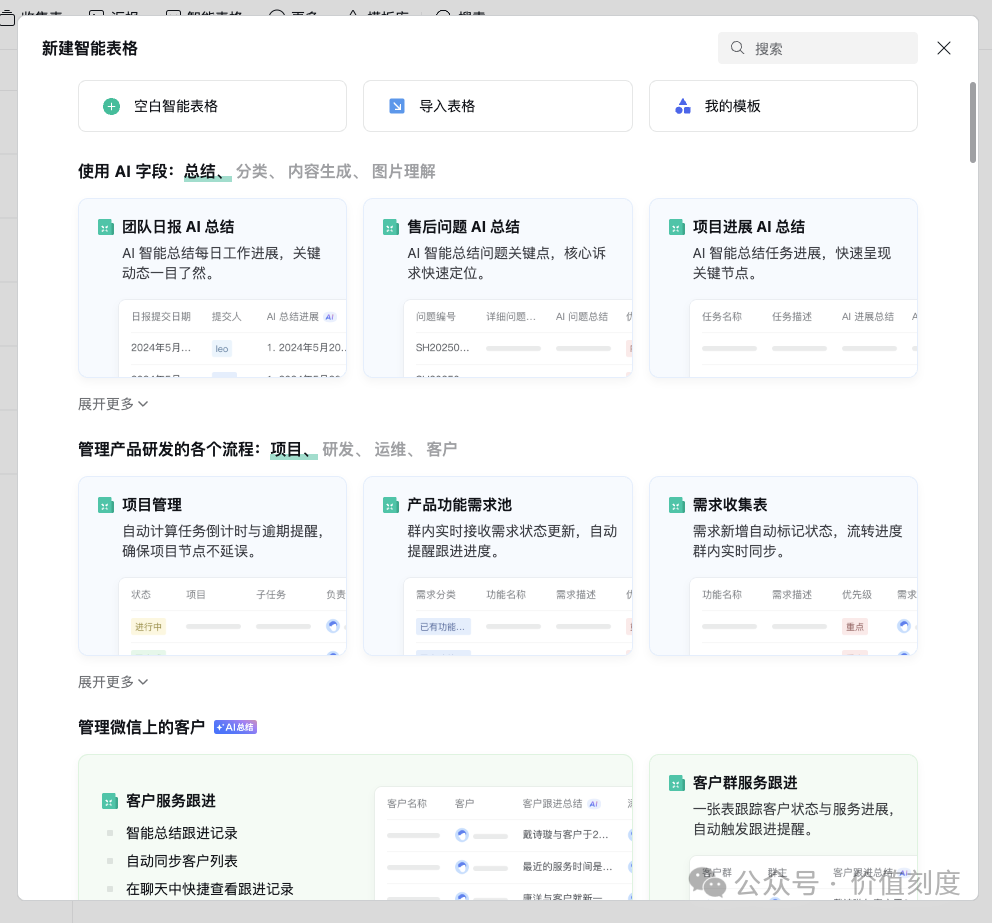The height and width of the screenshot is (923, 992).
Task: Click the green sheet icon of 客户群服务跟进
Action: [x=676, y=783]
